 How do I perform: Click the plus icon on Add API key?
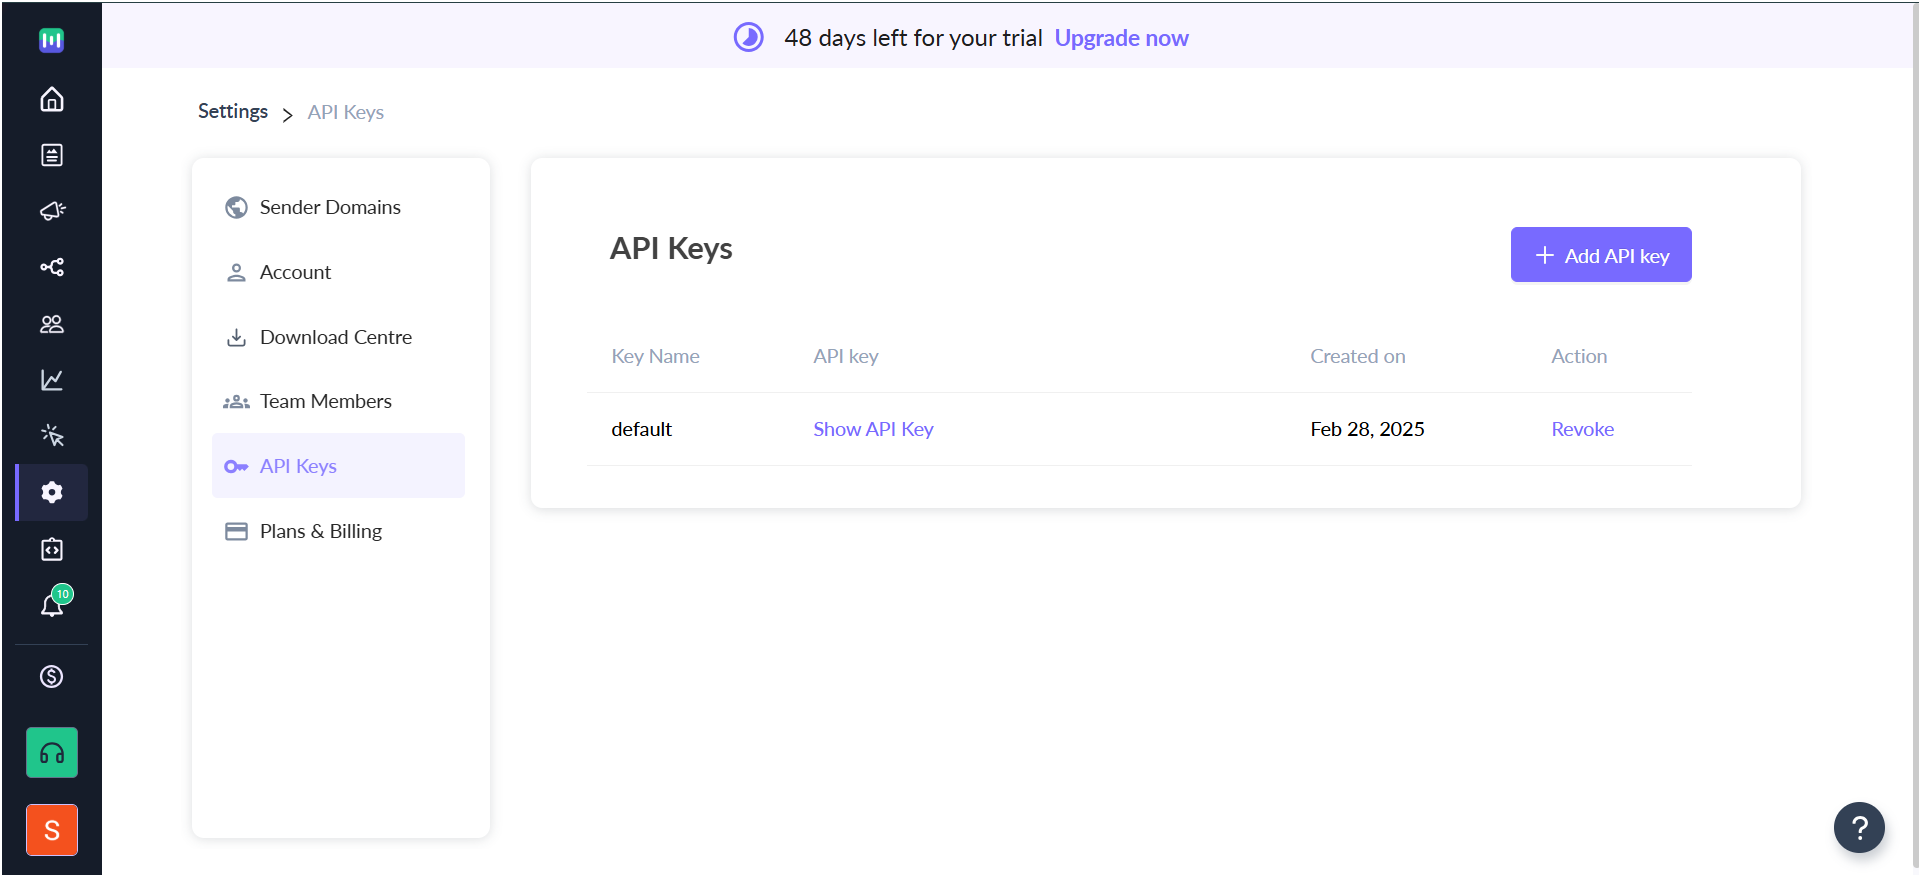(x=1545, y=255)
